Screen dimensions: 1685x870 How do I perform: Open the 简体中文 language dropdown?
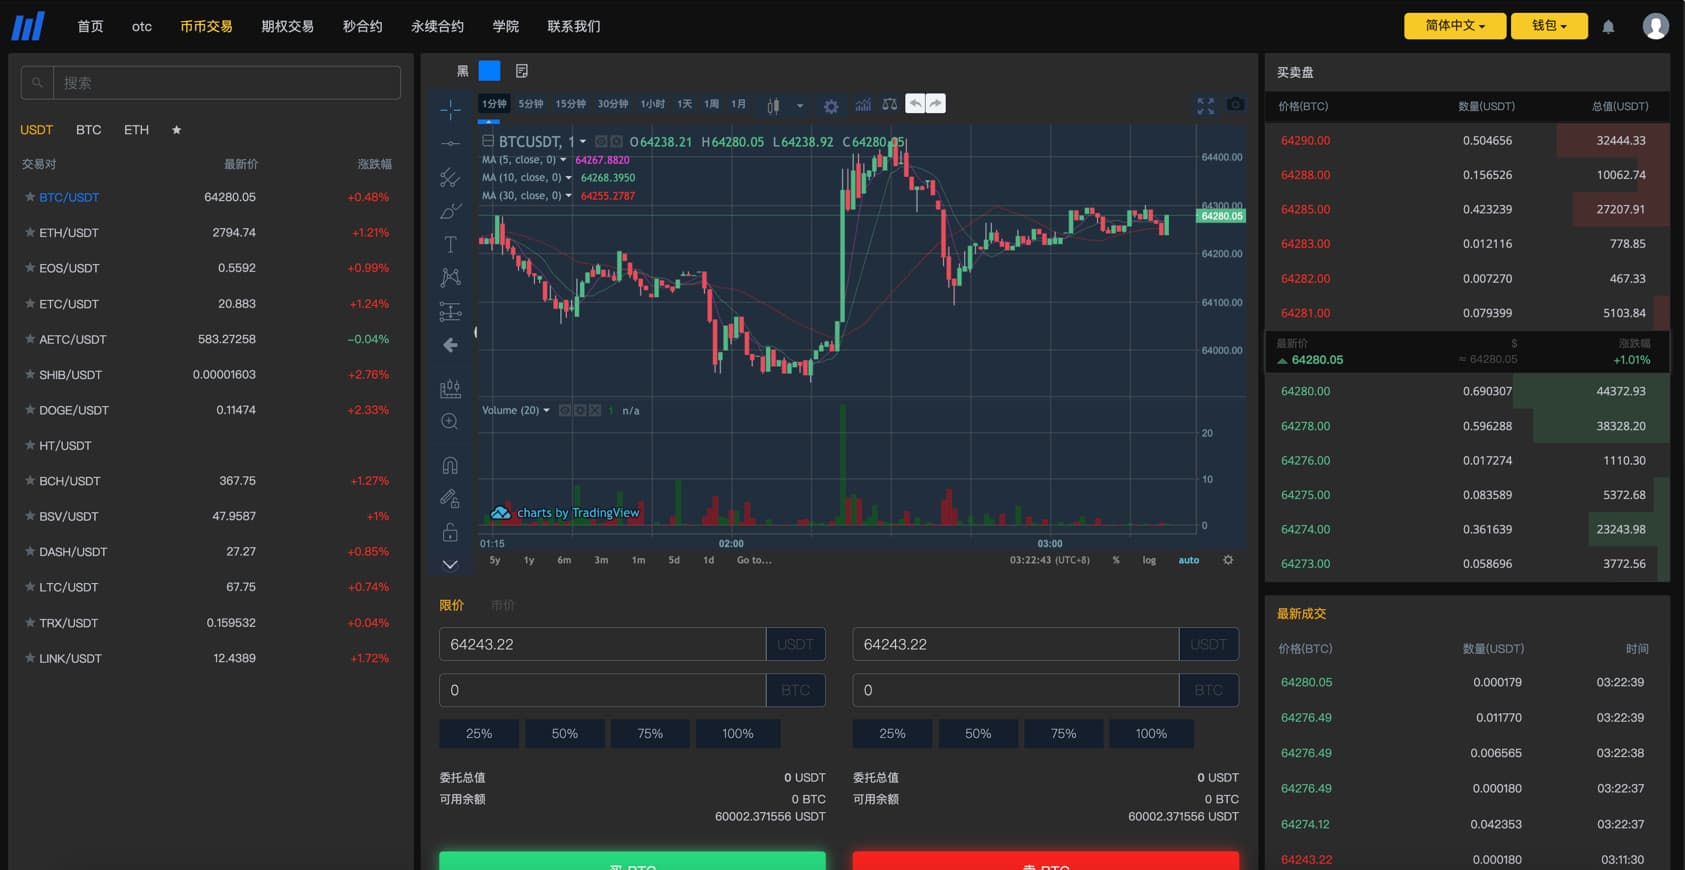[x=1454, y=26]
